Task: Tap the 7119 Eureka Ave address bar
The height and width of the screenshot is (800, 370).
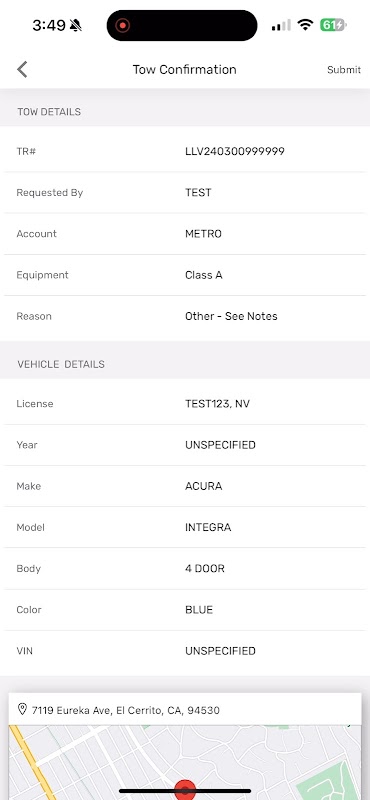Action: [185, 710]
